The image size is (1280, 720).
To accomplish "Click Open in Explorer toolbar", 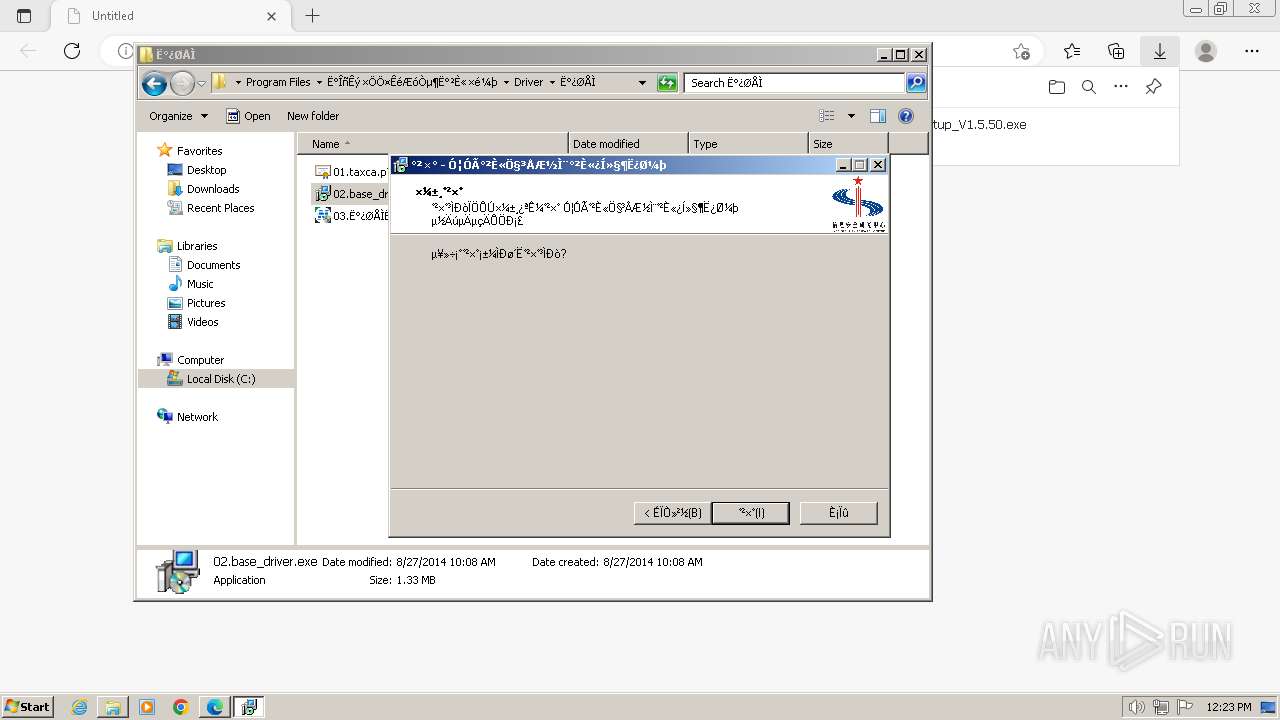I will pyautogui.click(x=248, y=116).
